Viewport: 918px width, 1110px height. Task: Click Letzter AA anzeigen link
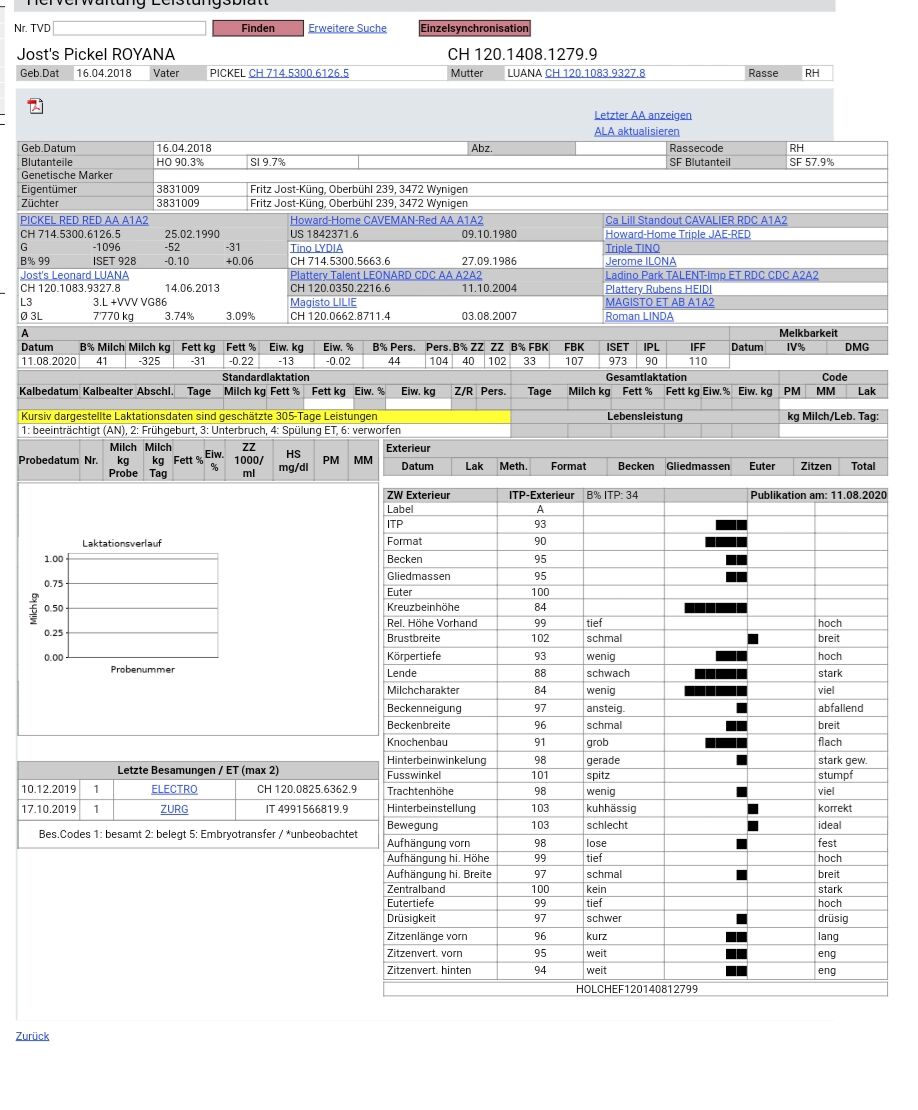[x=642, y=115]
